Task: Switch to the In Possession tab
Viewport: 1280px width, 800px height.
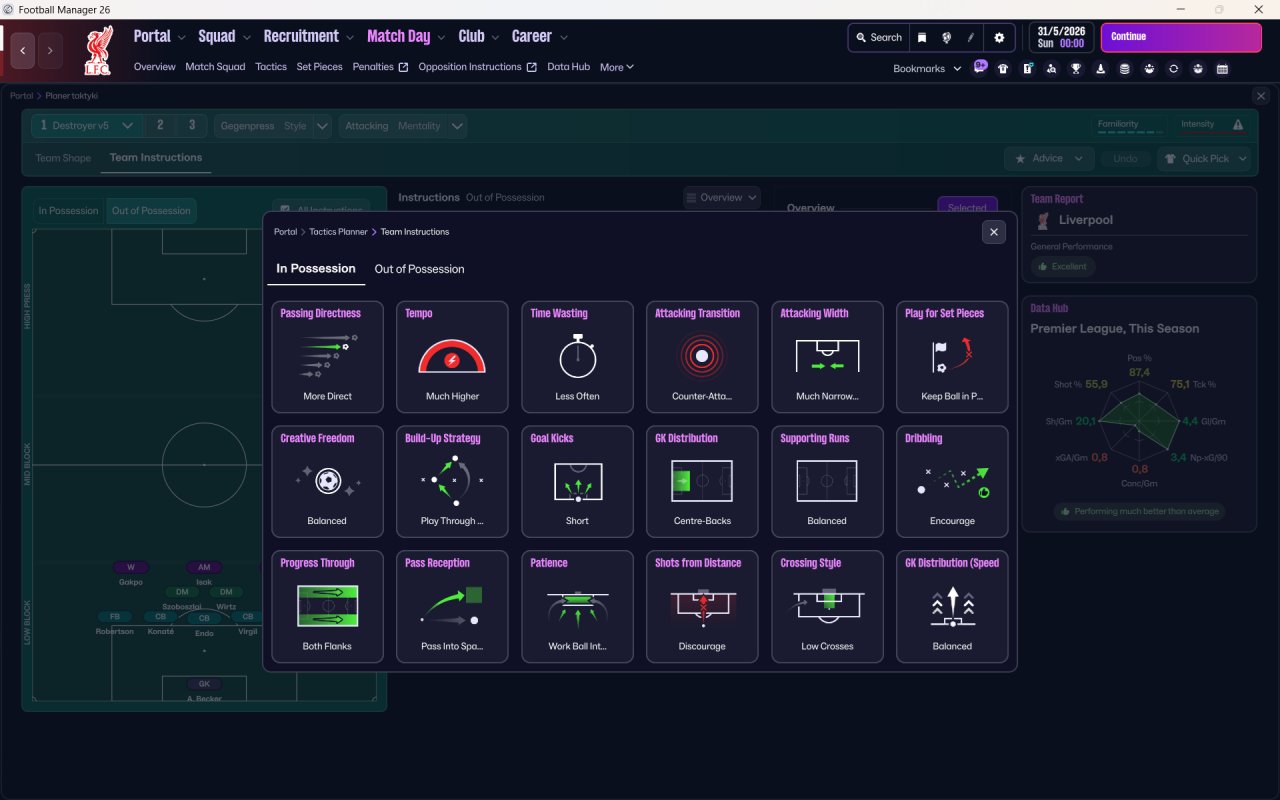Action: (x=316, y=269)
